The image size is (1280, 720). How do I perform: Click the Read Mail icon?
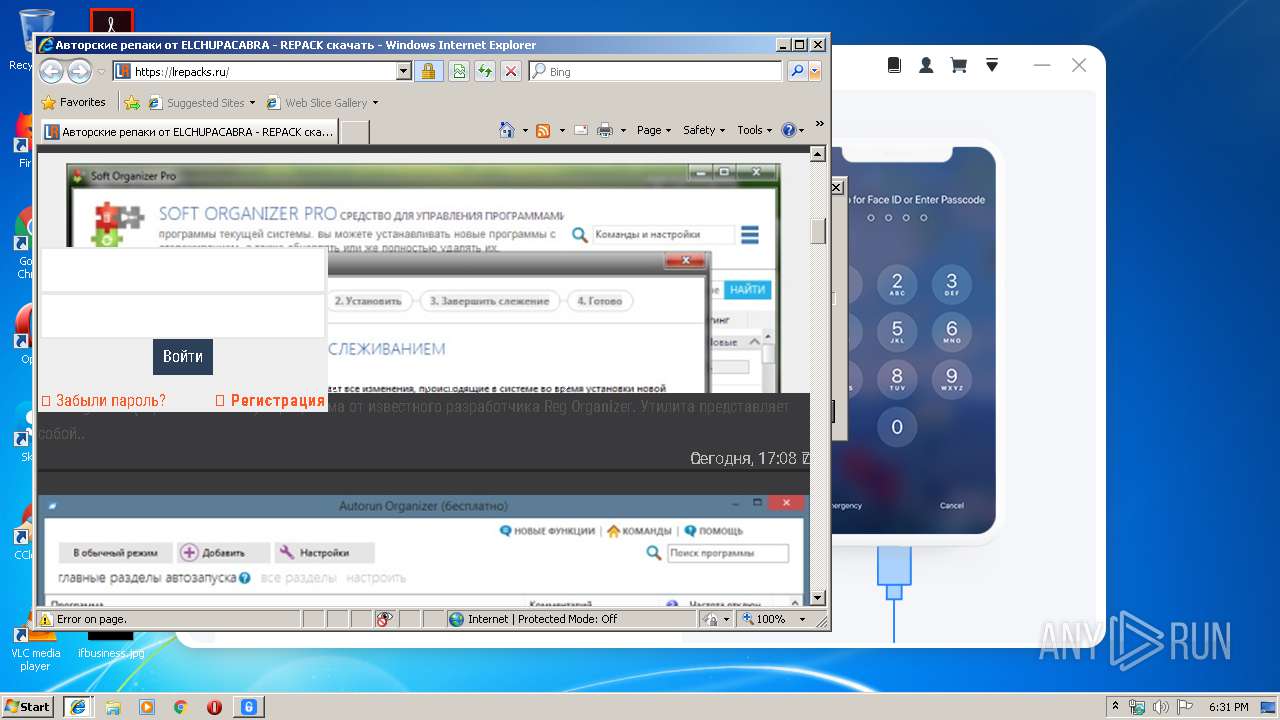point(581,130)
